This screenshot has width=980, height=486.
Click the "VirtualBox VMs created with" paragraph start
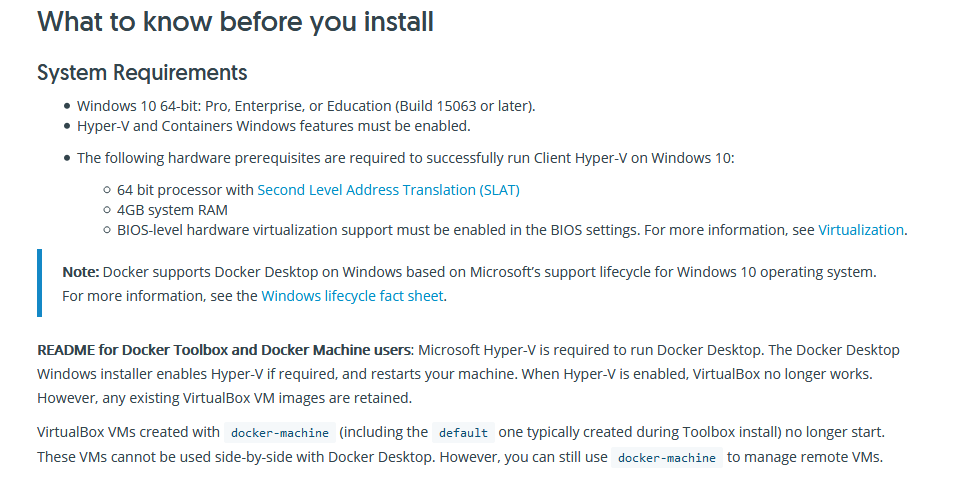coord(128,432)
